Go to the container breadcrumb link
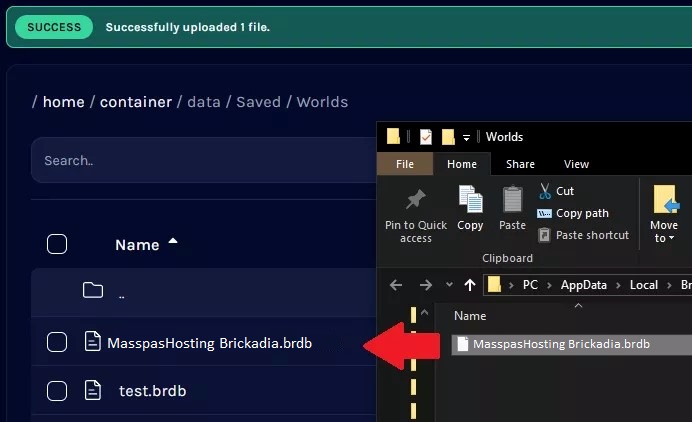Image resolution: width=692 pixels, height=422 pixels. [137, 102]
